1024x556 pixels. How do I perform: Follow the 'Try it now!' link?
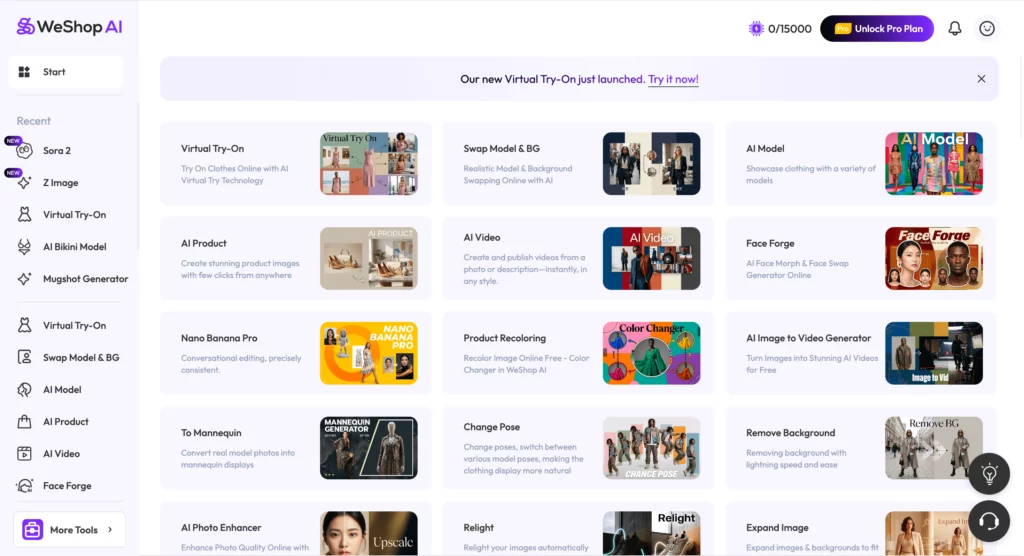click(673, 79)
